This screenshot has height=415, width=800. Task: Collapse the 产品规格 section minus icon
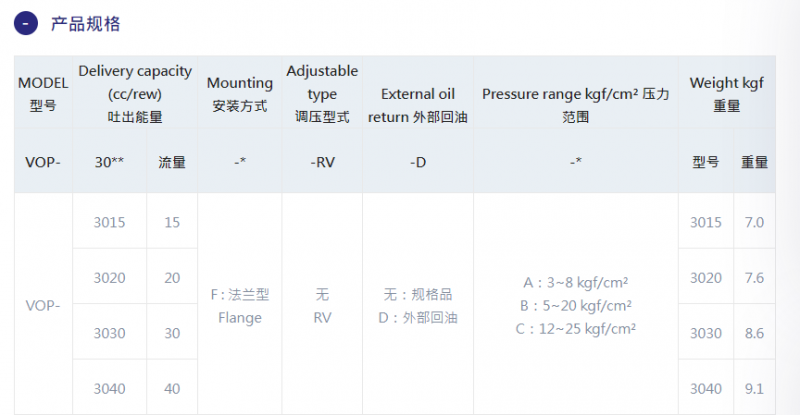(26, 23)
